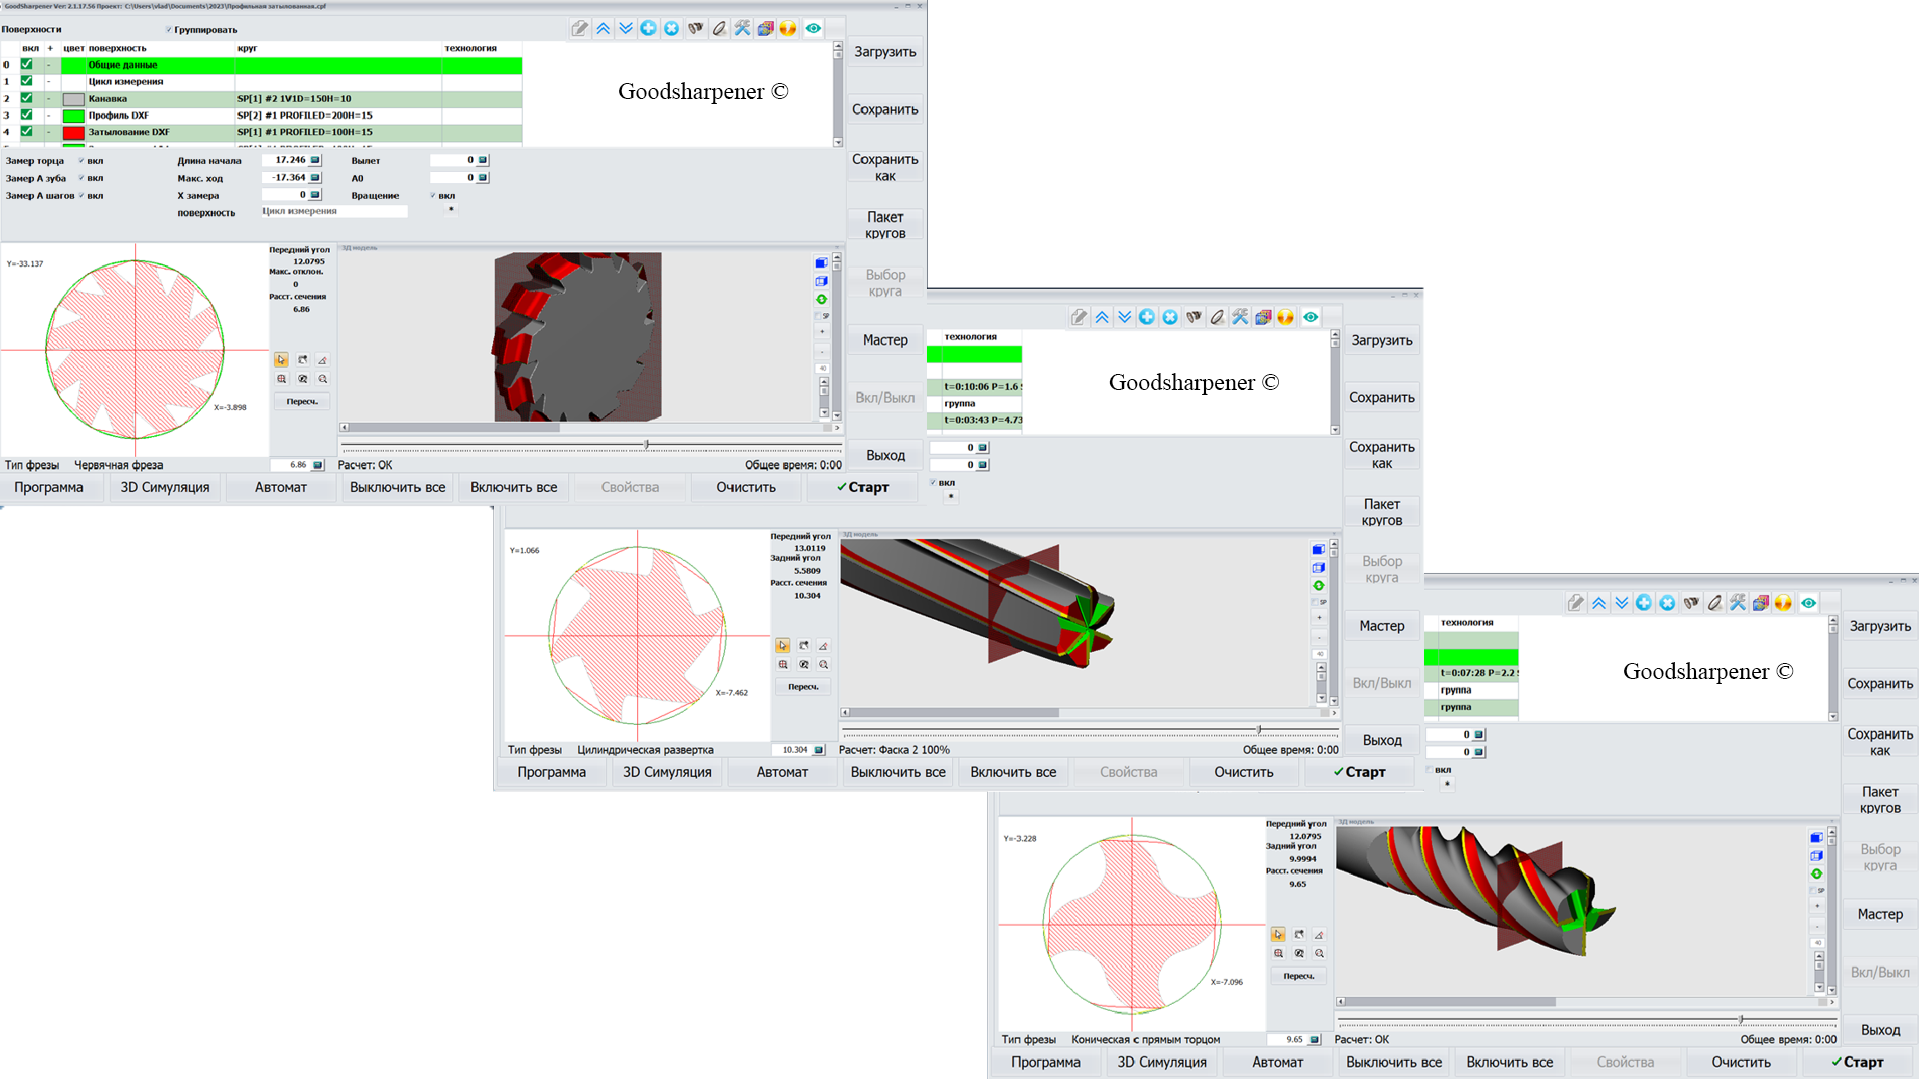Viewport: 1919px width, 1079px height.
Task: Toggle the Группировать checkbox
Action: 169,30
